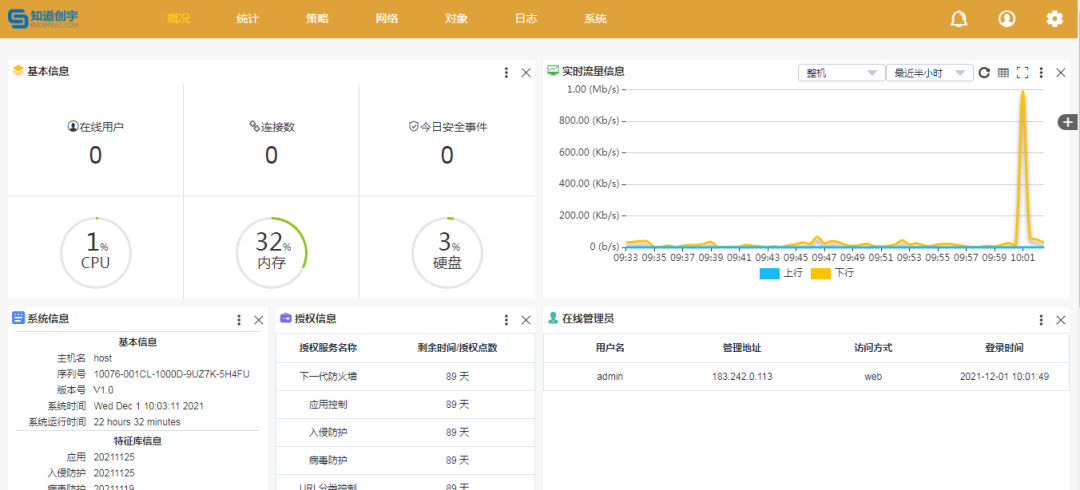The height and width of the screenshot is (490, 1080).
Task: Switch to the 策略 menu
Action: [317, 19]
